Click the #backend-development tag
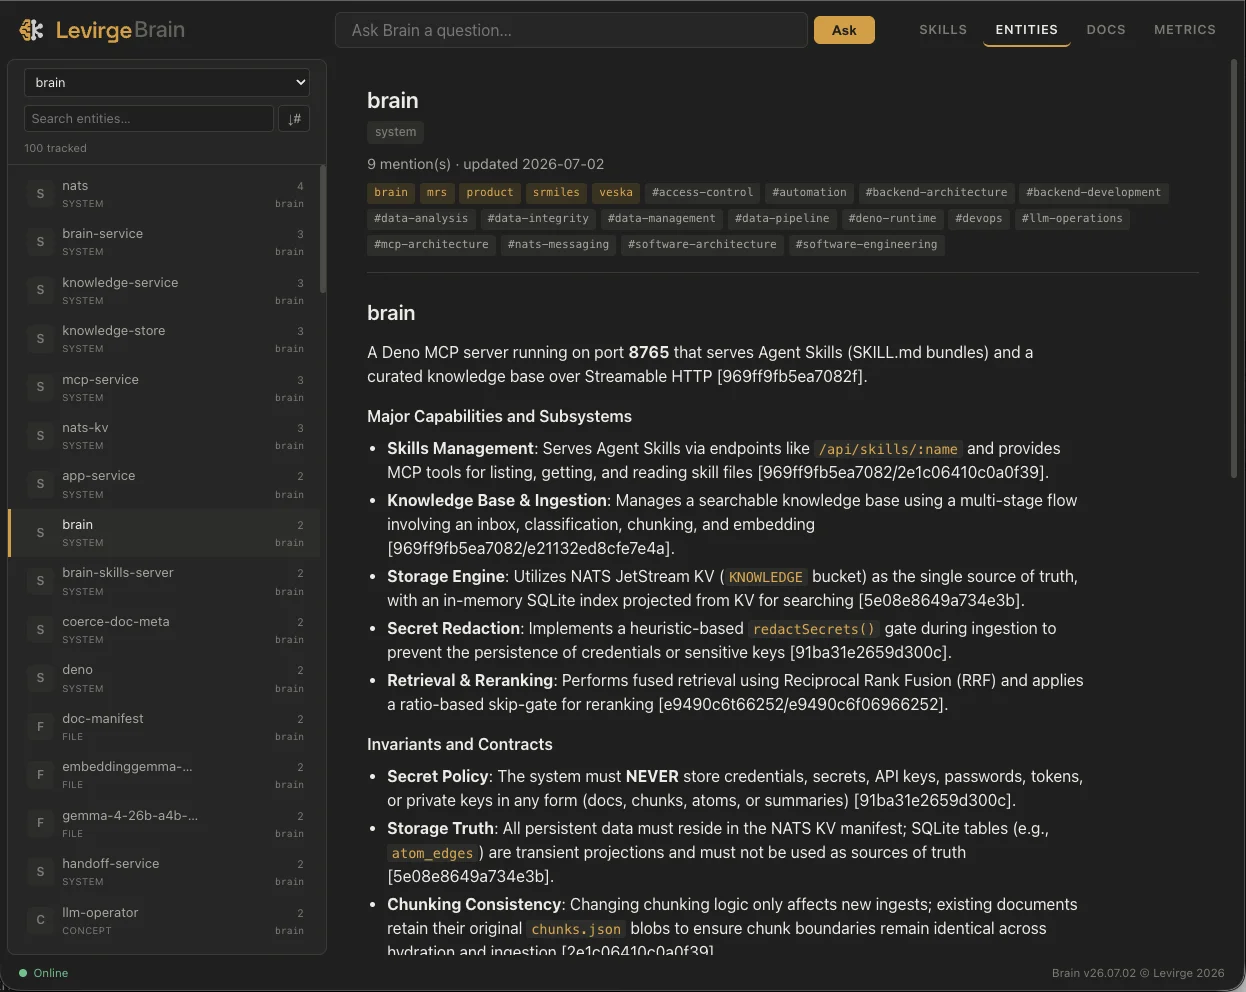 tap(1094, 192)
